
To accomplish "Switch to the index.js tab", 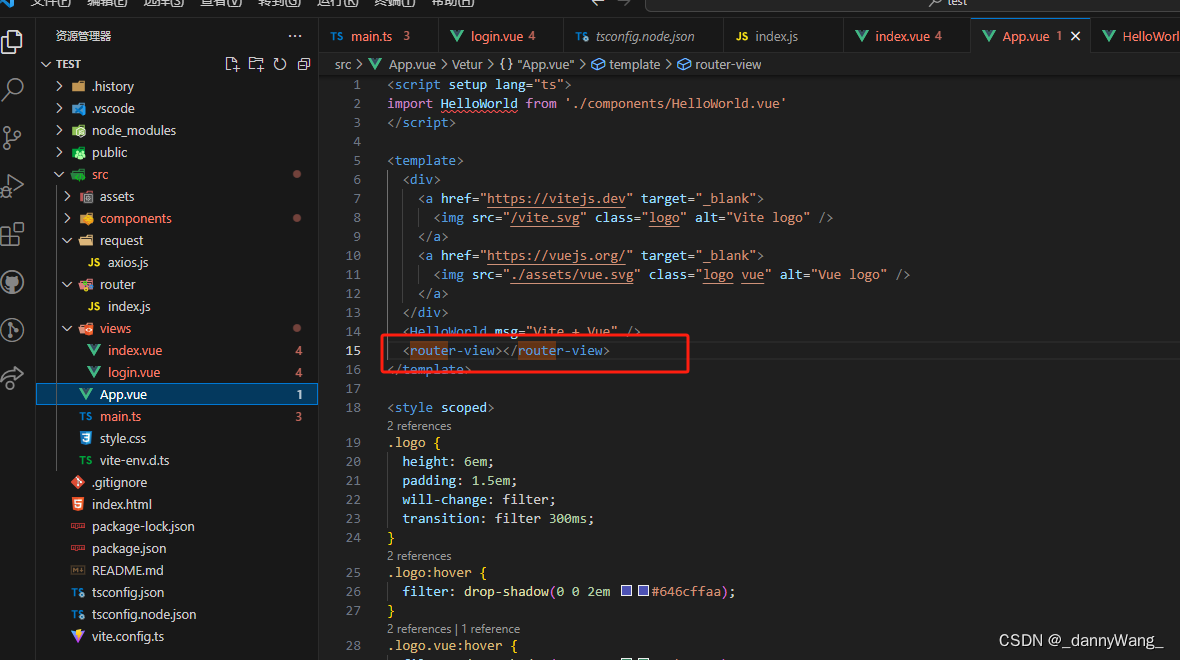I will [783, 36].
